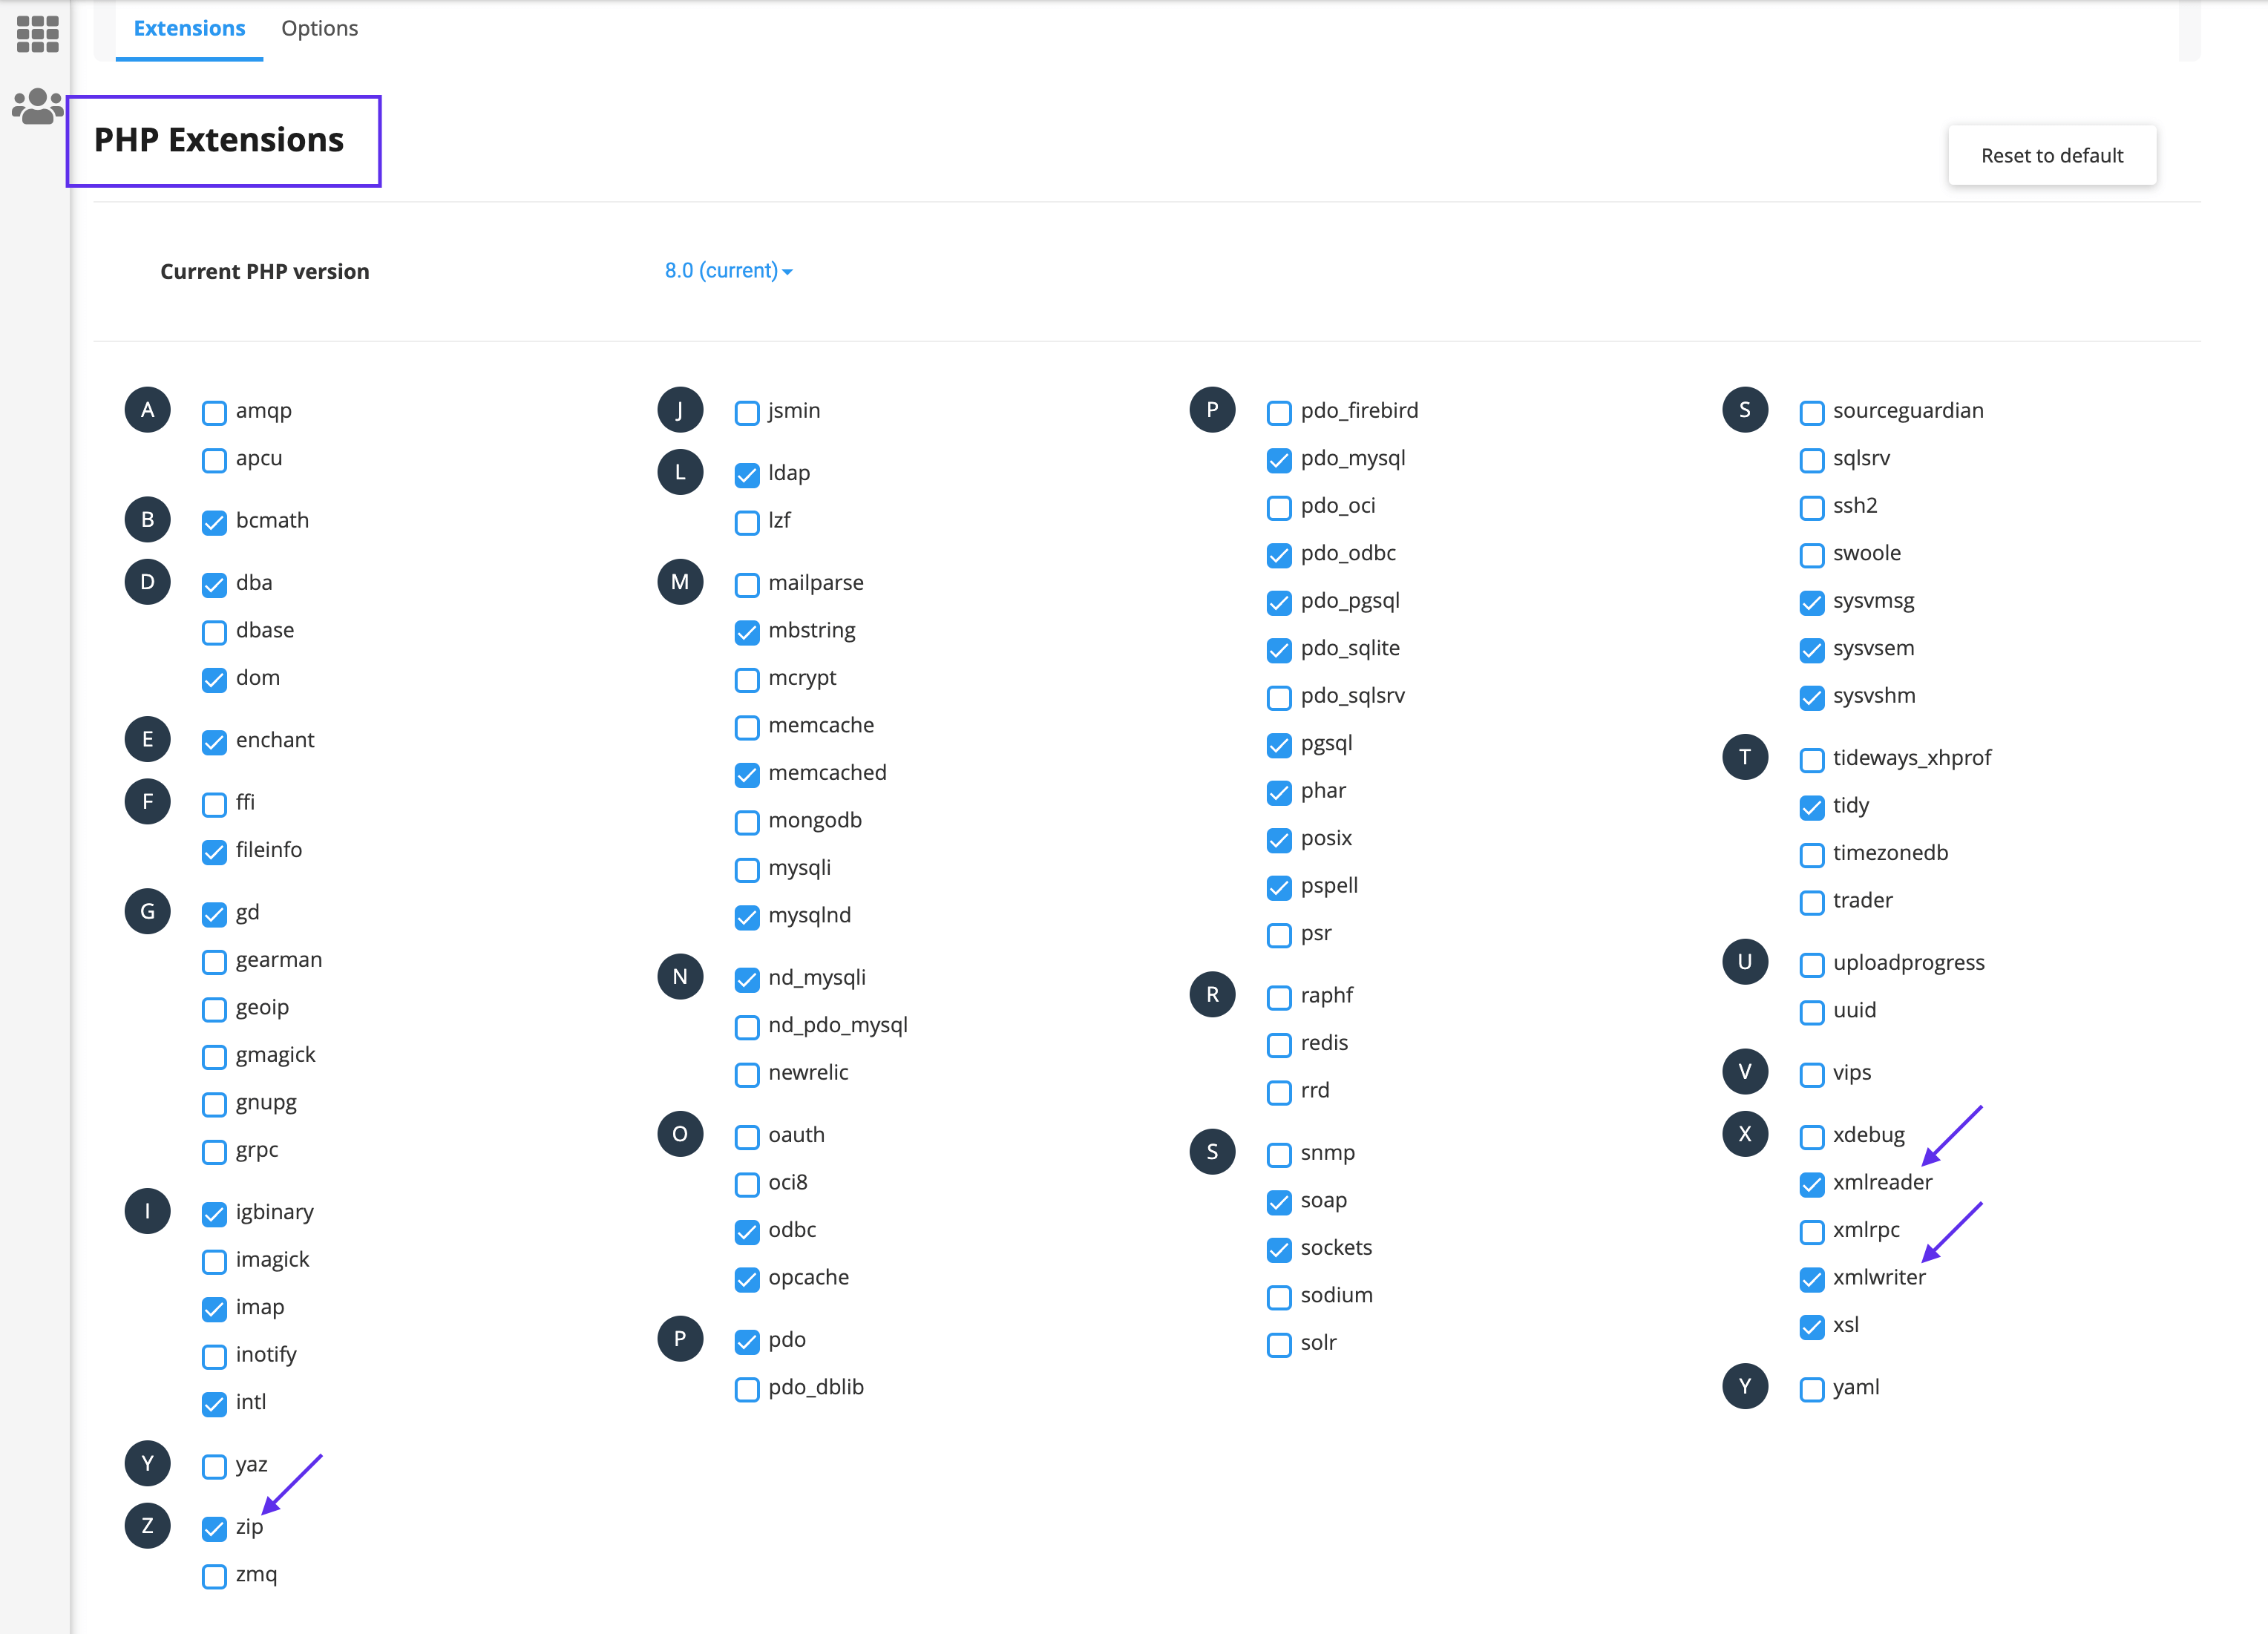Click the letter A category badge
The width and height of the screenshot is (2268, 1634).
click(x=148, y=410)
